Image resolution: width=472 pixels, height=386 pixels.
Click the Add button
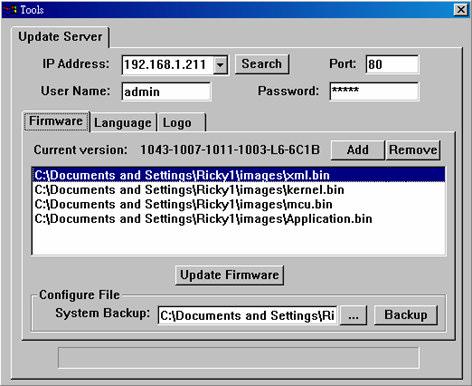(x=358, y=150)
